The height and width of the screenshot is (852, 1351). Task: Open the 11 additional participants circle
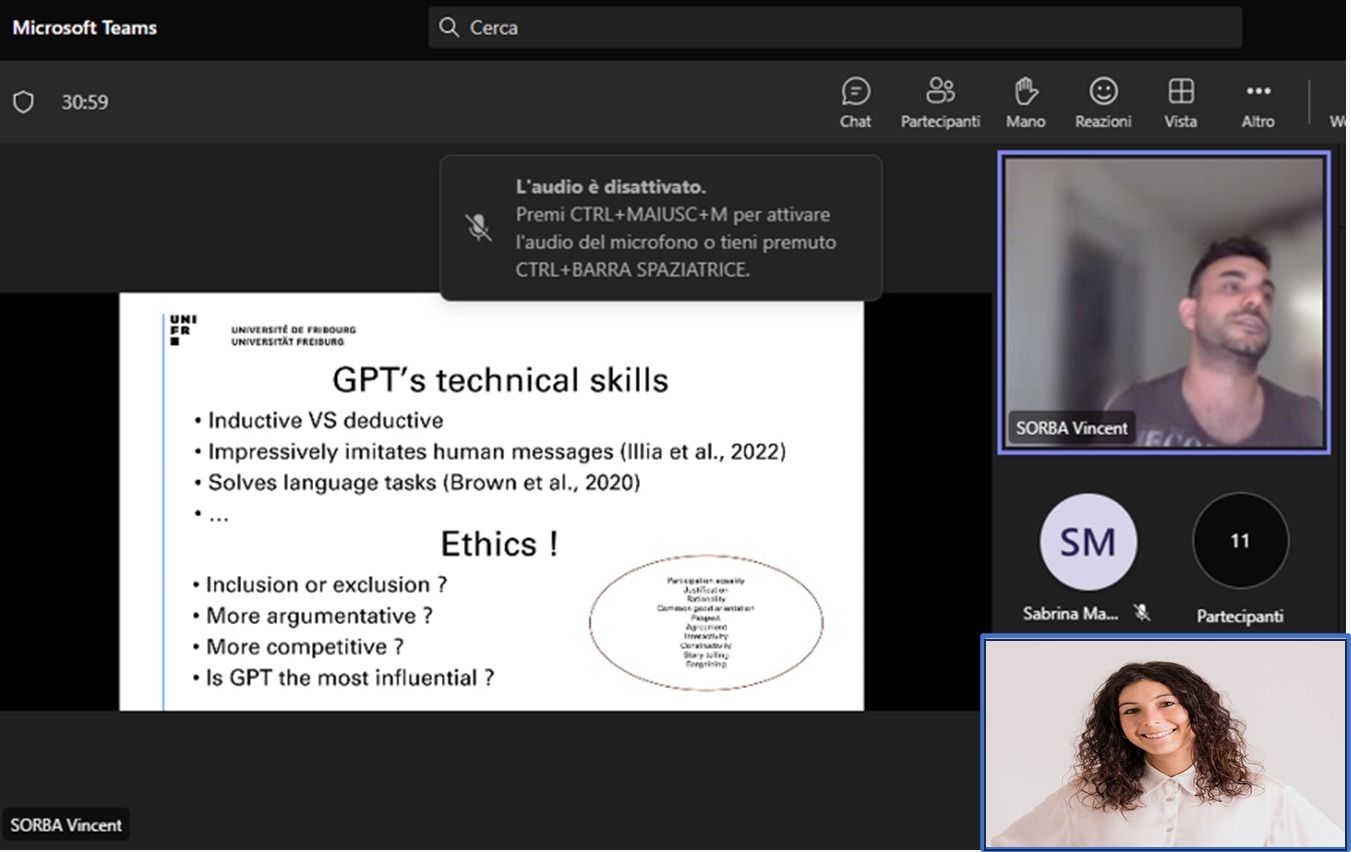[1240, 541]
